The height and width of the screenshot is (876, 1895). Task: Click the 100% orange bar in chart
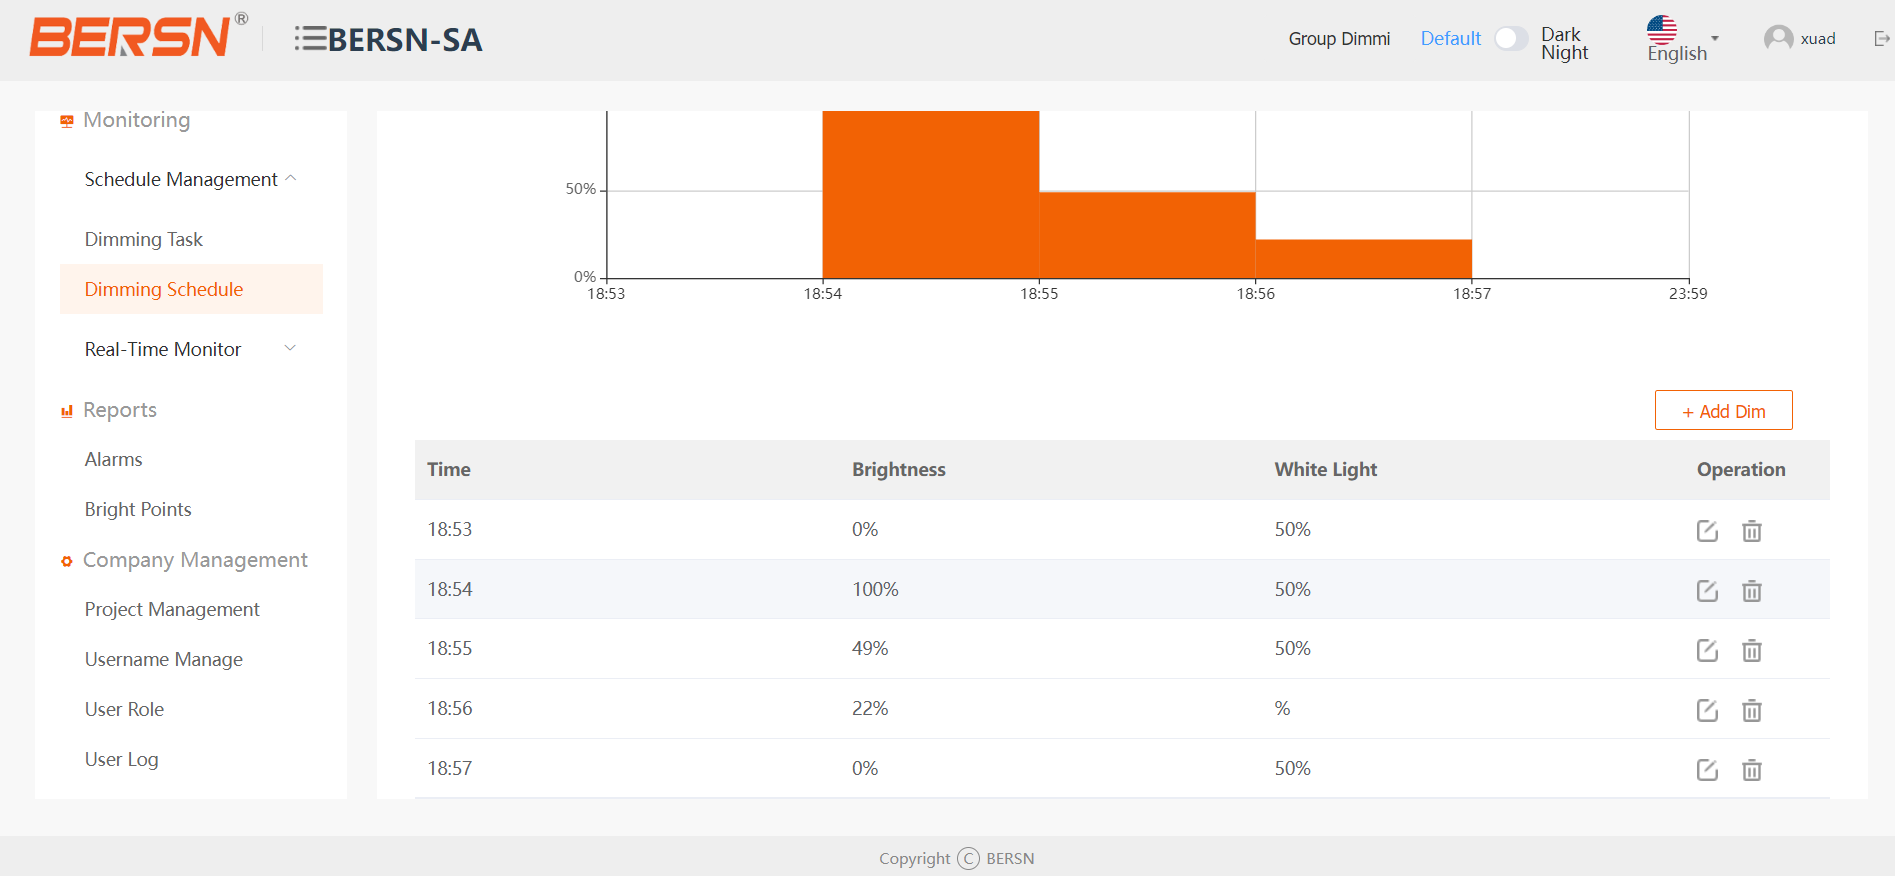click(930, 195)
